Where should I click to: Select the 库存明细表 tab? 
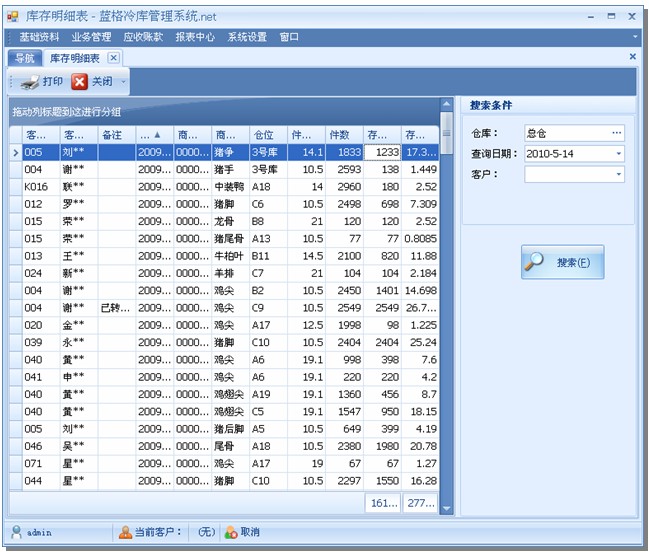(x=75, y=58)
